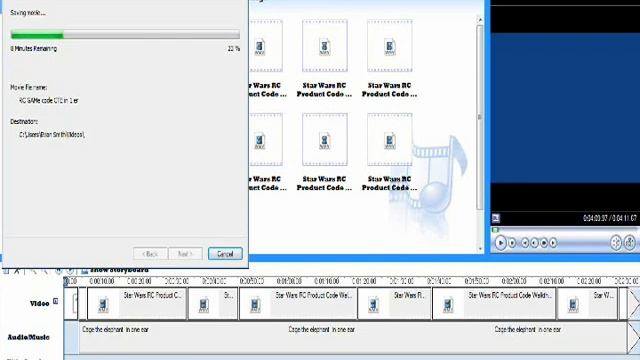640x360 pixels.
Task: Select timeline clip 'Star Wars RC Product Code Walkth...'
Action: pyautogui.click(x=494, y=303)
